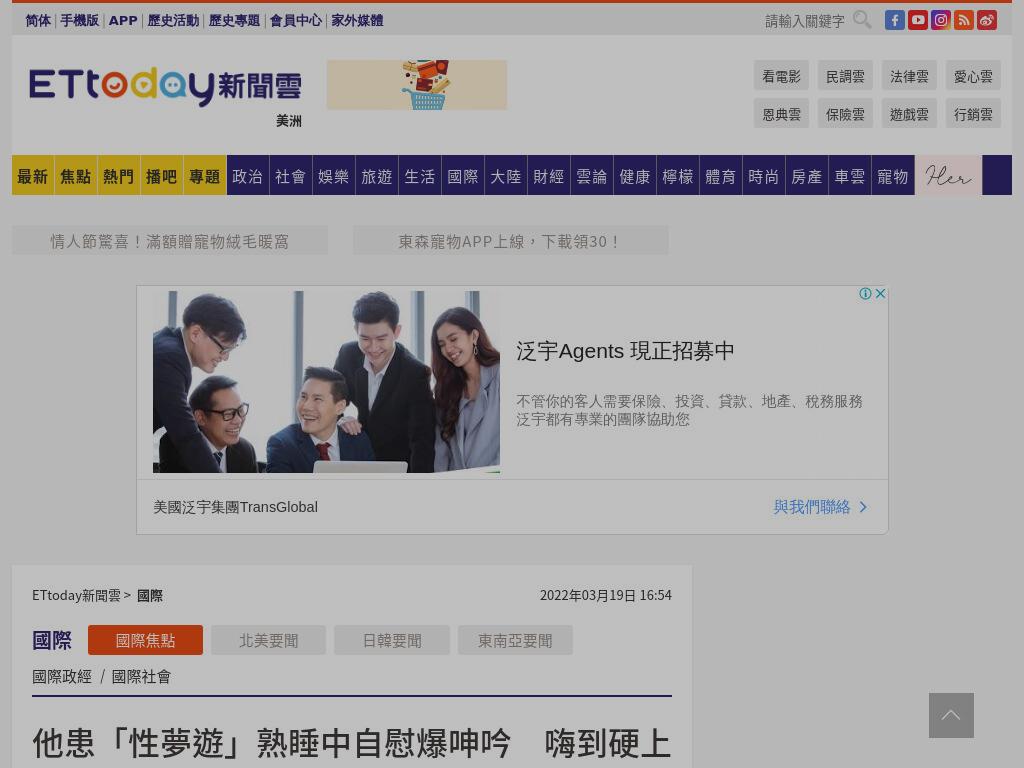The width and height of the screenshot is (1024, 768).
Task: Click the 看電影 button
Action: pos(781,76)
